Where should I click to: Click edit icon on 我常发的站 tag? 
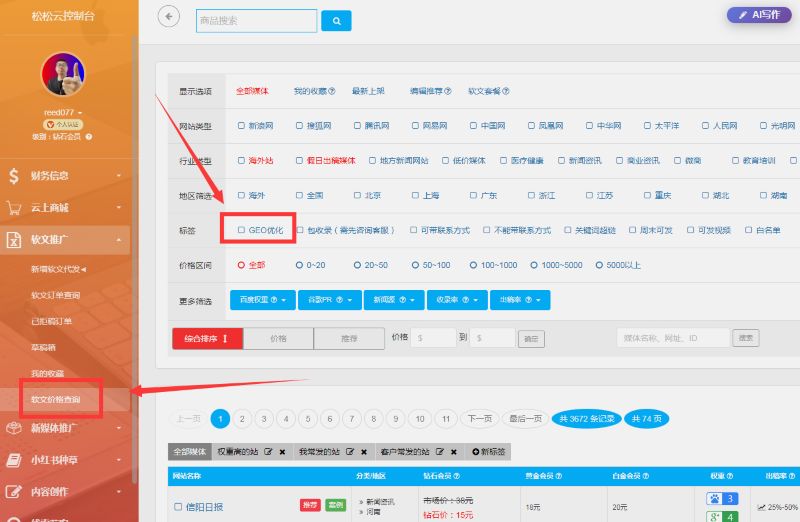(350, 452)
